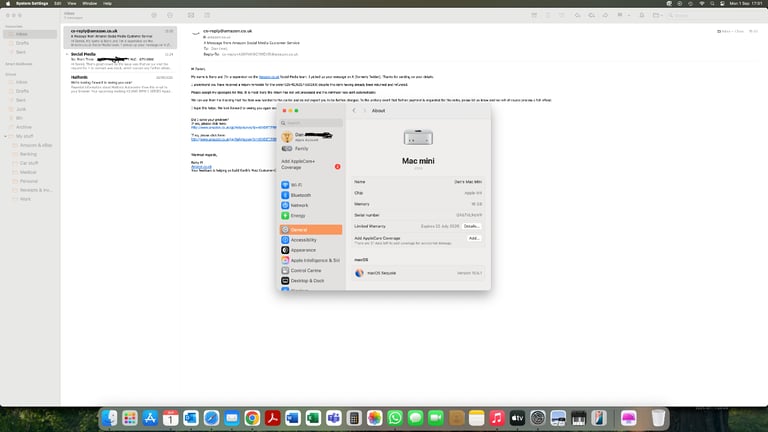Open Photos from the Dock
768x432 pixels.
point(375,418)
